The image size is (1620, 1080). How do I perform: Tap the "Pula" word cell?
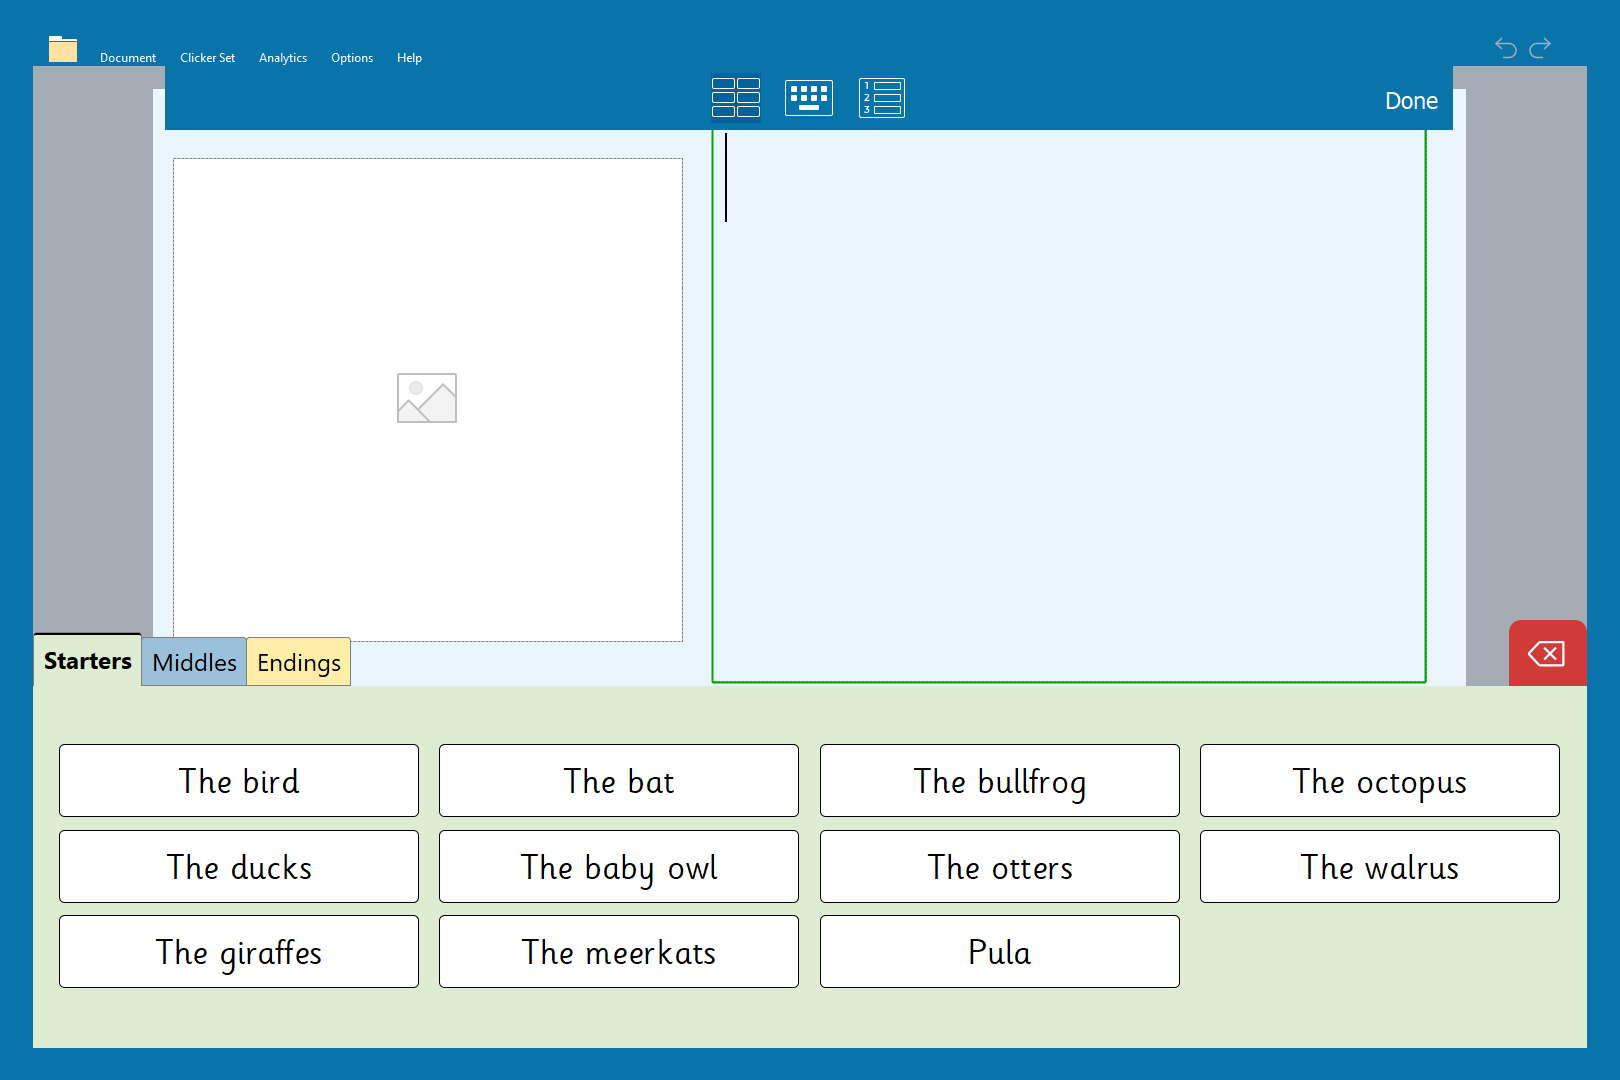tap(999, 952)
